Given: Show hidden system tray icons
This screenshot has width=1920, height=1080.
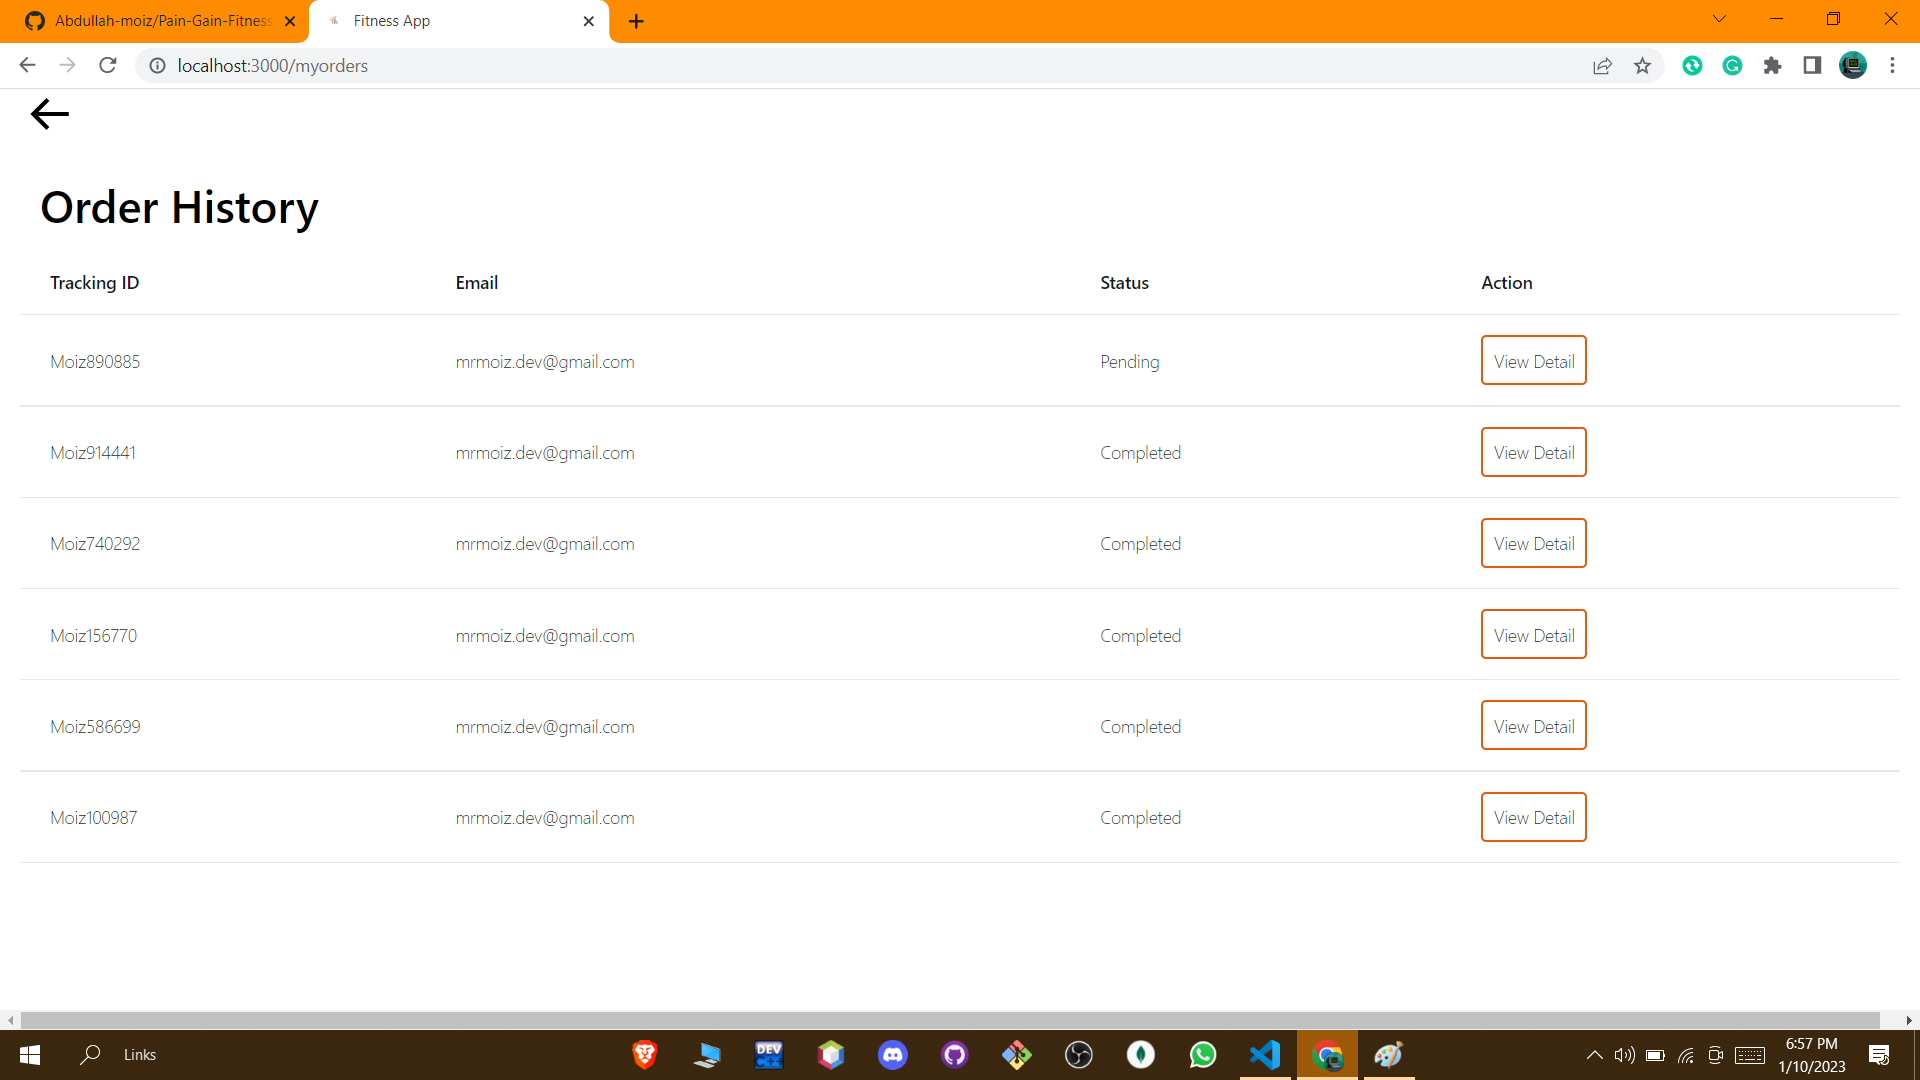Looking at the screenshot, I should coord(1594,1055).
